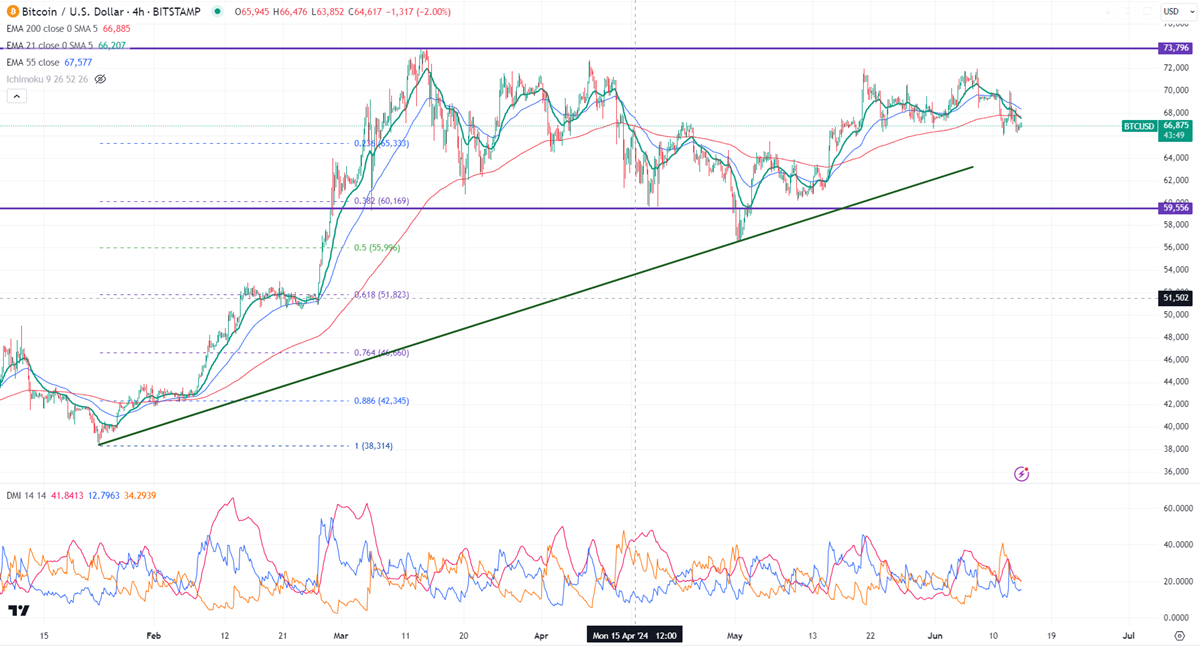The image size is (1201, 648).
Task: Click the 36,000 price axis label
Action: (x=1175, y=471)
